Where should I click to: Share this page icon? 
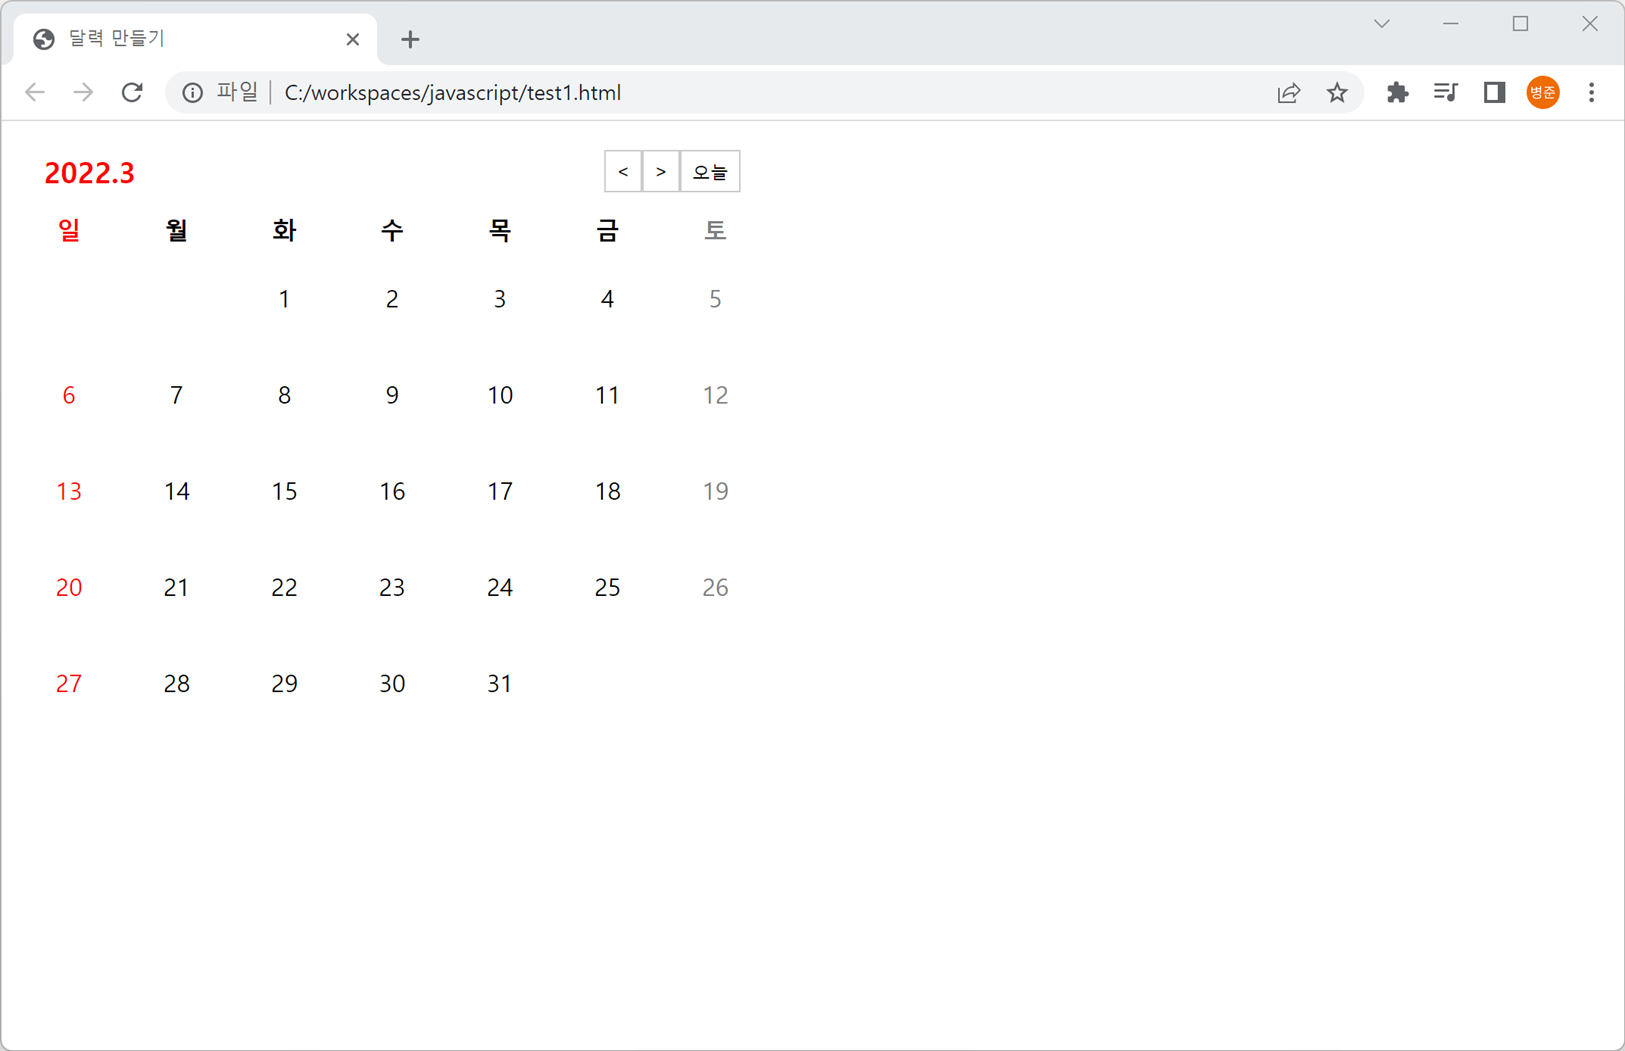[x=1288, y=93]
